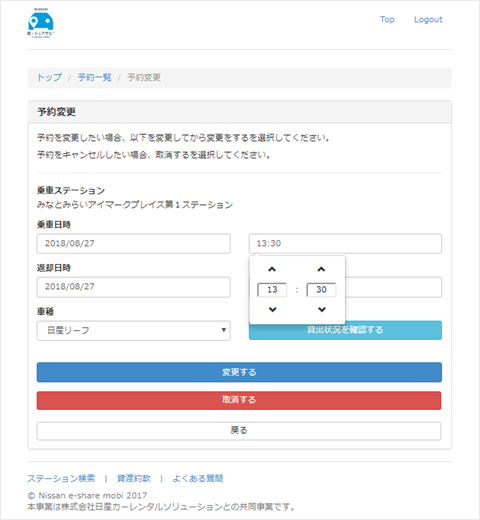Click the pickup time field showing 13:30
Viewport: 480px width, 520px height.
(x=345, y=244)
